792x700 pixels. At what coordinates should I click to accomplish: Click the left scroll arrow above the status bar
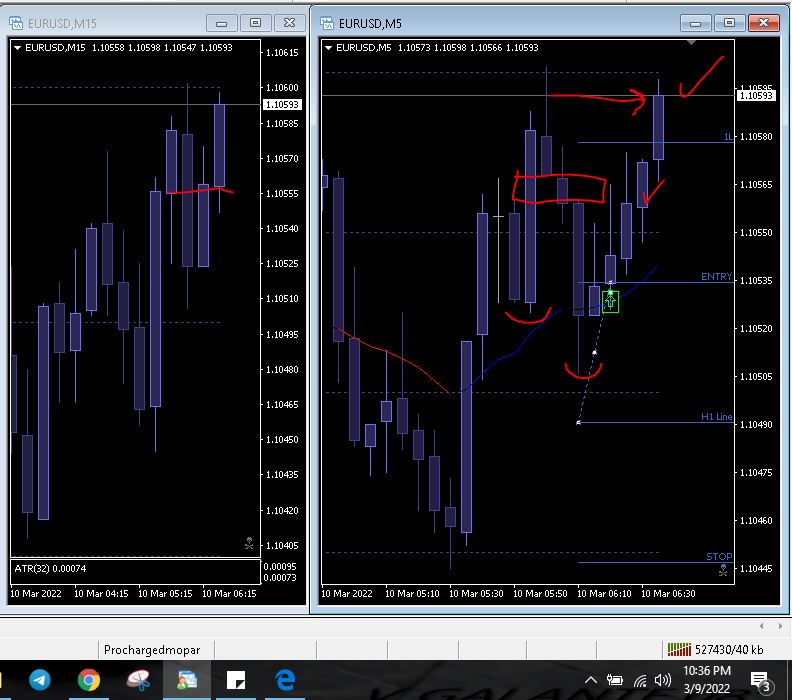tap(762, 626)
